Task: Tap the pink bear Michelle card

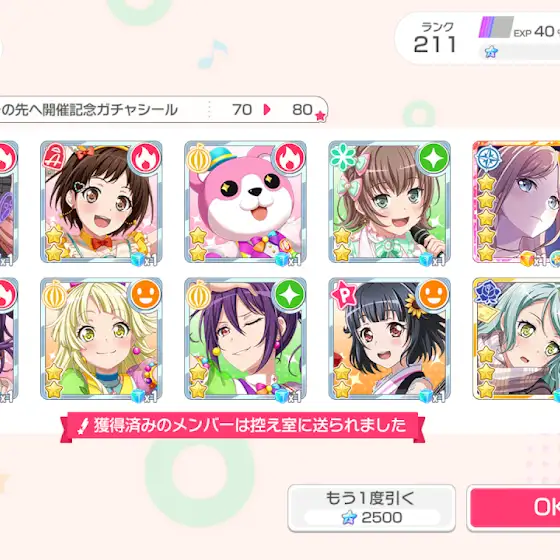Action: pyautogui.click(x=245, y=202)
